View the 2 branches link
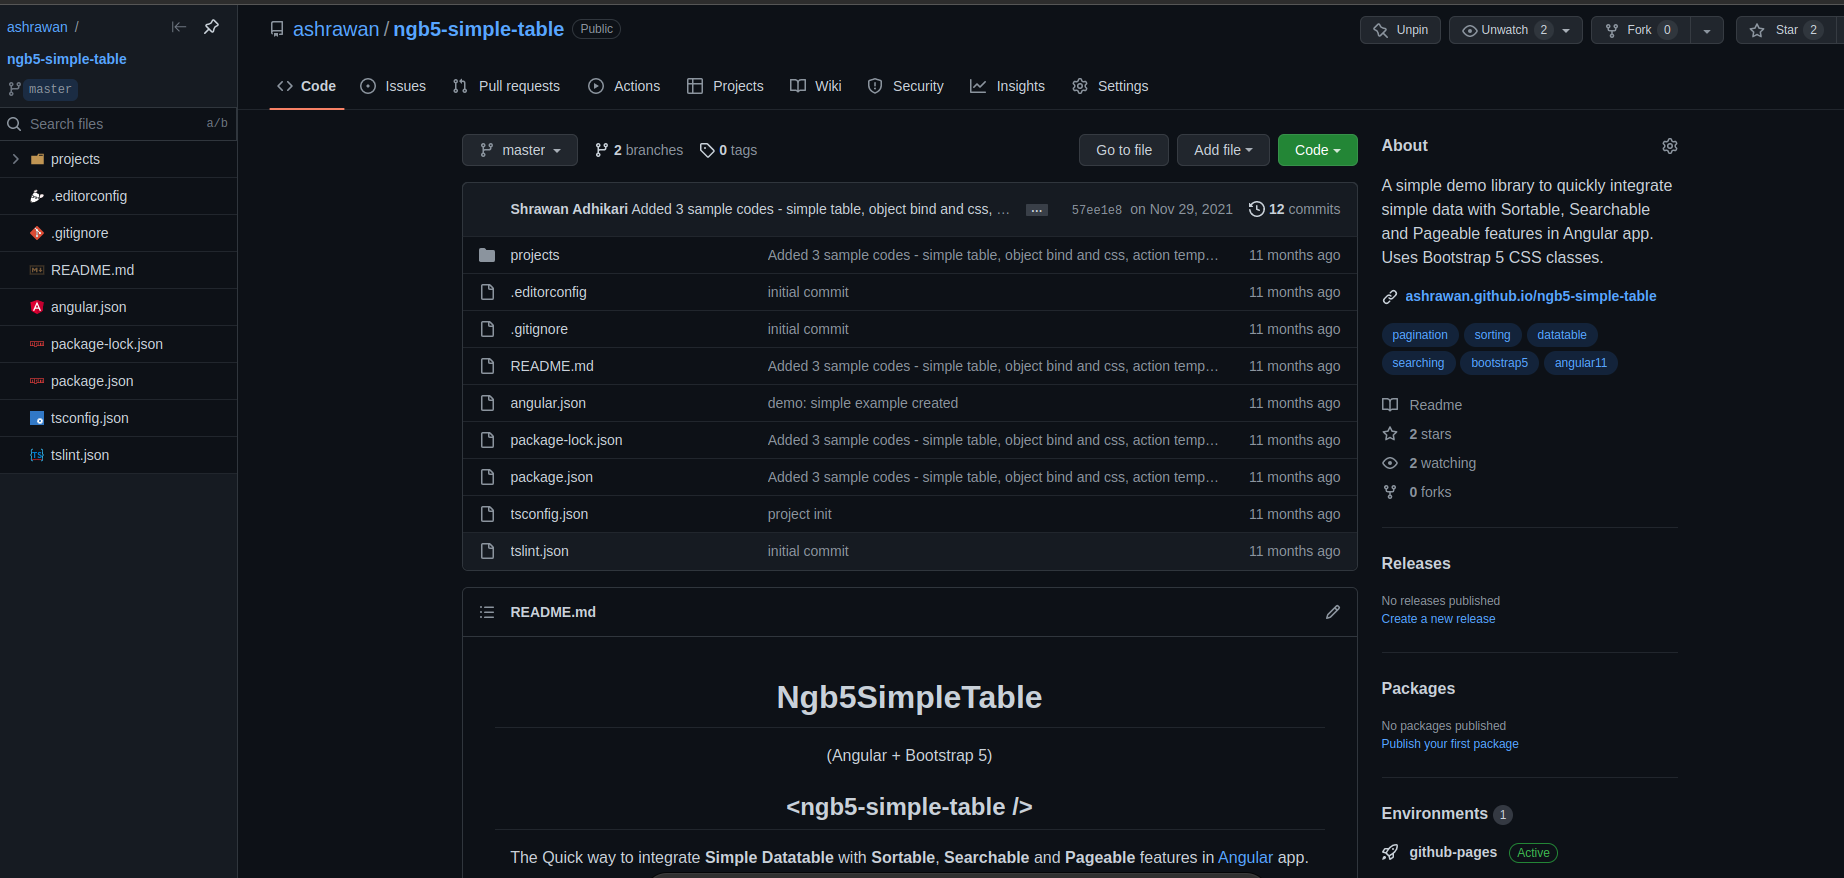This screenshot has height=878, width=1844. pyautogui.click(x=639, y=150)
